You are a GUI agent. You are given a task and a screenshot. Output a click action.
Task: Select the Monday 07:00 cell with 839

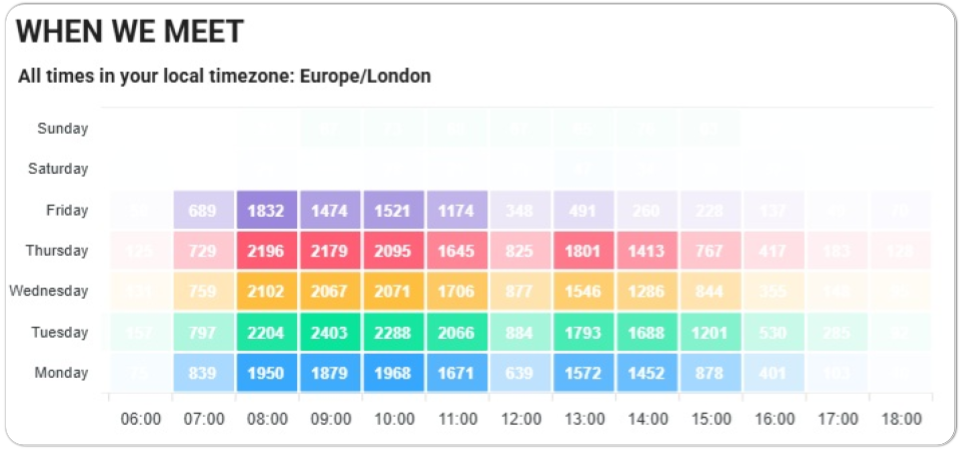[204, 372]
